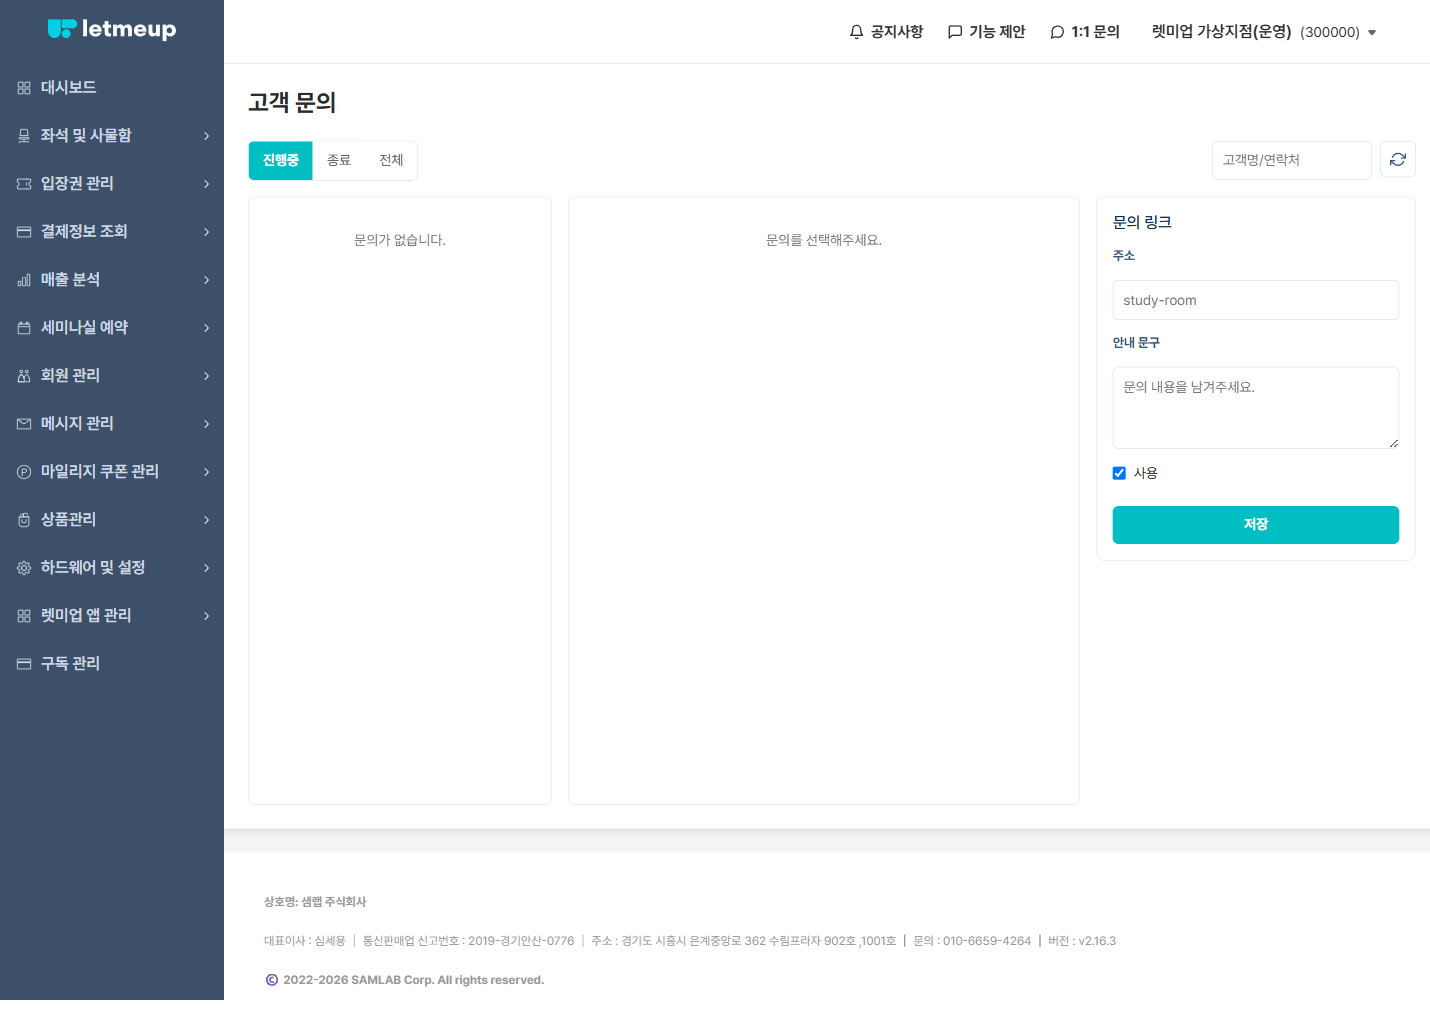Viewport: 1430px width, 1028px height.
Task: Expand the 매출 분석 chevron
Action: coord(207,280)
